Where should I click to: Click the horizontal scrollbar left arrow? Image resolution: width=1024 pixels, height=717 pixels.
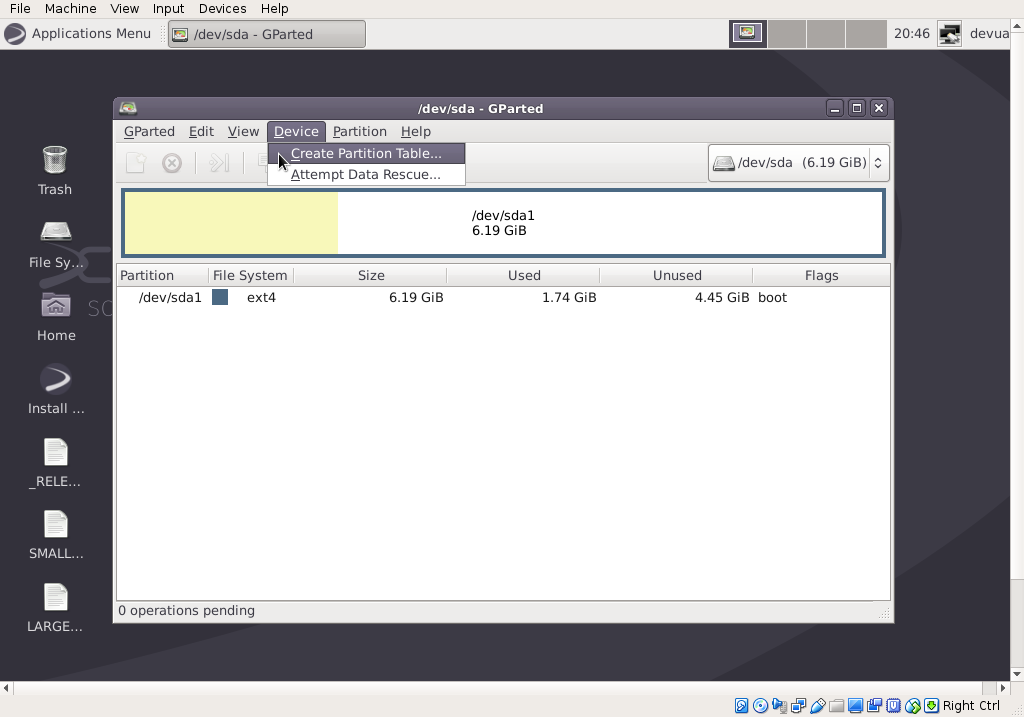click(6, 688)
